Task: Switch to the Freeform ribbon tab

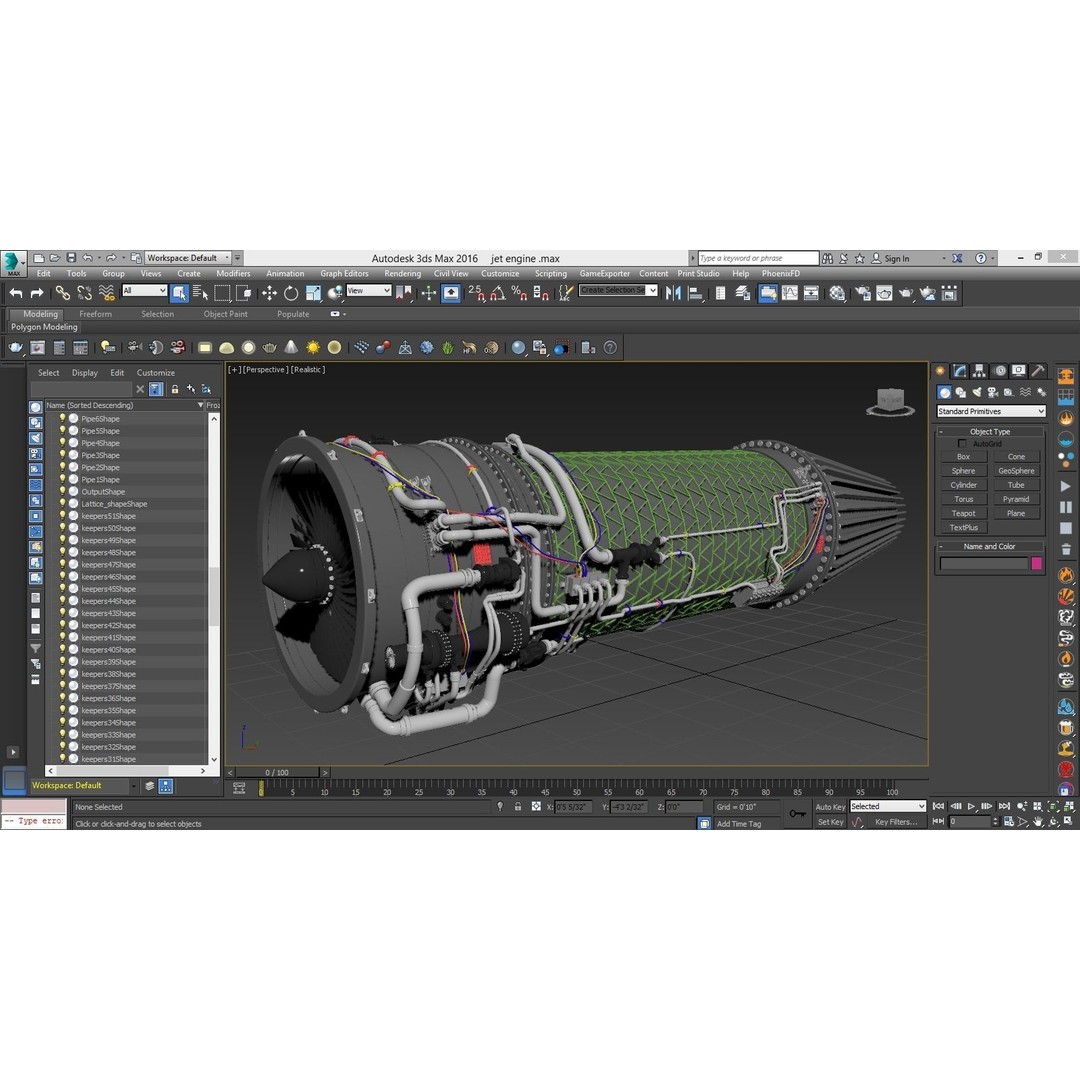Action: [x=95, y=314]
